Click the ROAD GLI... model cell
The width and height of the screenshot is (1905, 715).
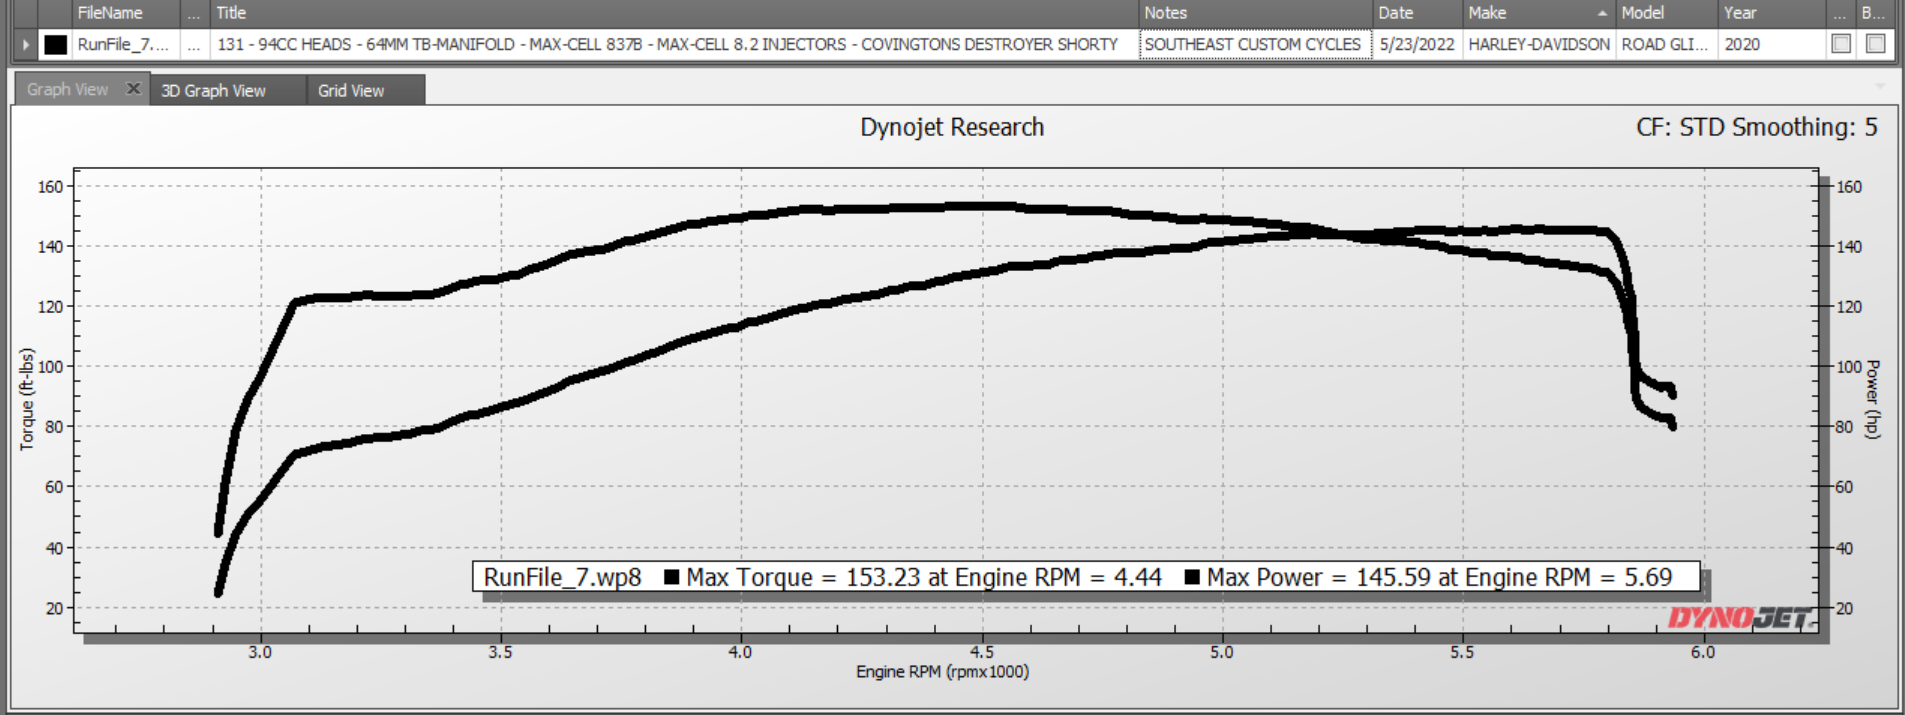1666,44
